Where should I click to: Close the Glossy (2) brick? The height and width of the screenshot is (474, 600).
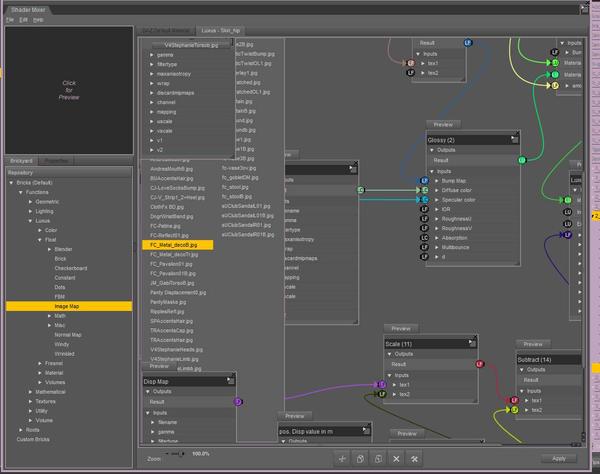(x=517, y=133)
